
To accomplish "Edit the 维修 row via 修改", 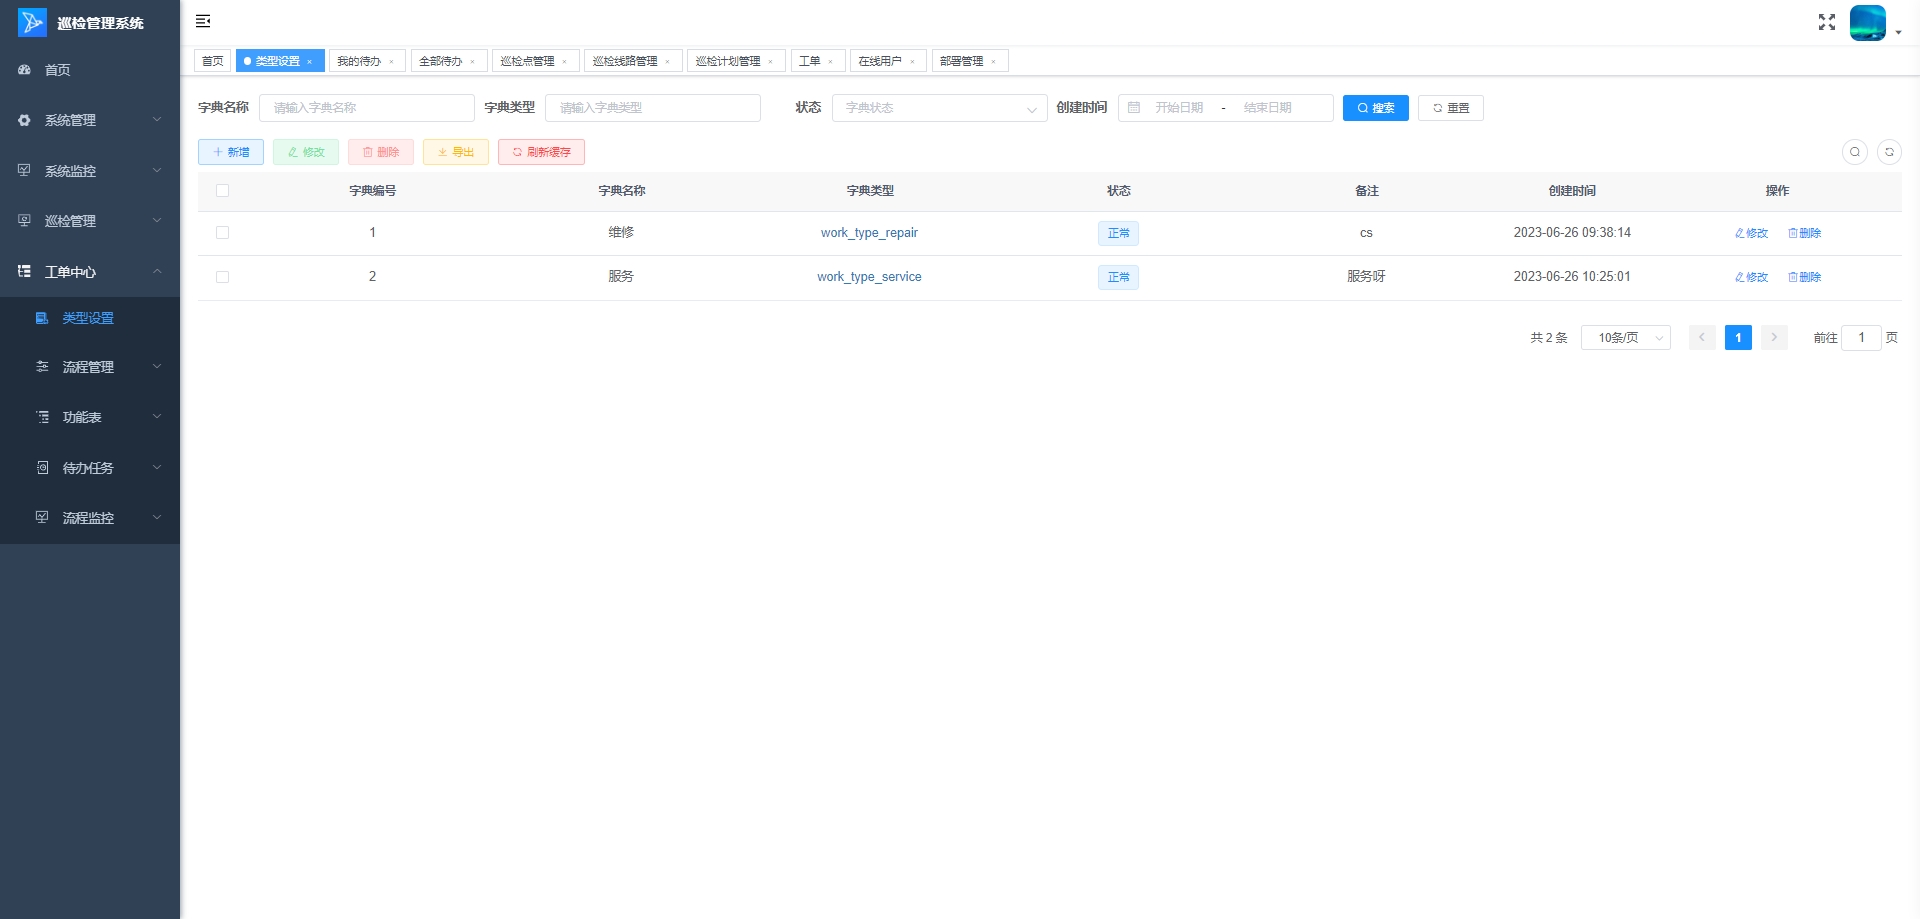I will (1752, 233).
